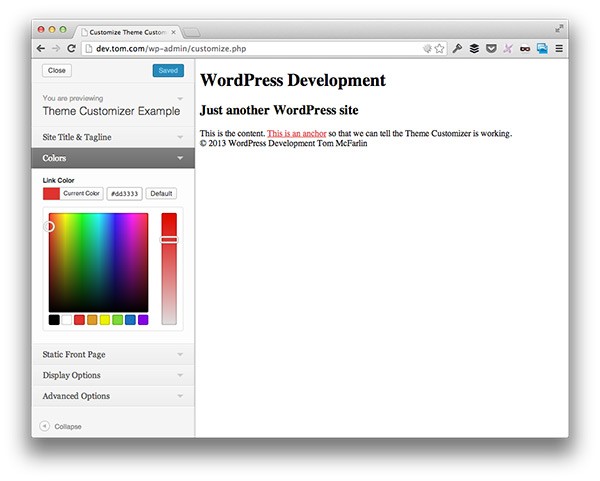The image size is (600, 481).
Task: Click 'Just another WordPress site' tagline
Action: coord(279,110)
